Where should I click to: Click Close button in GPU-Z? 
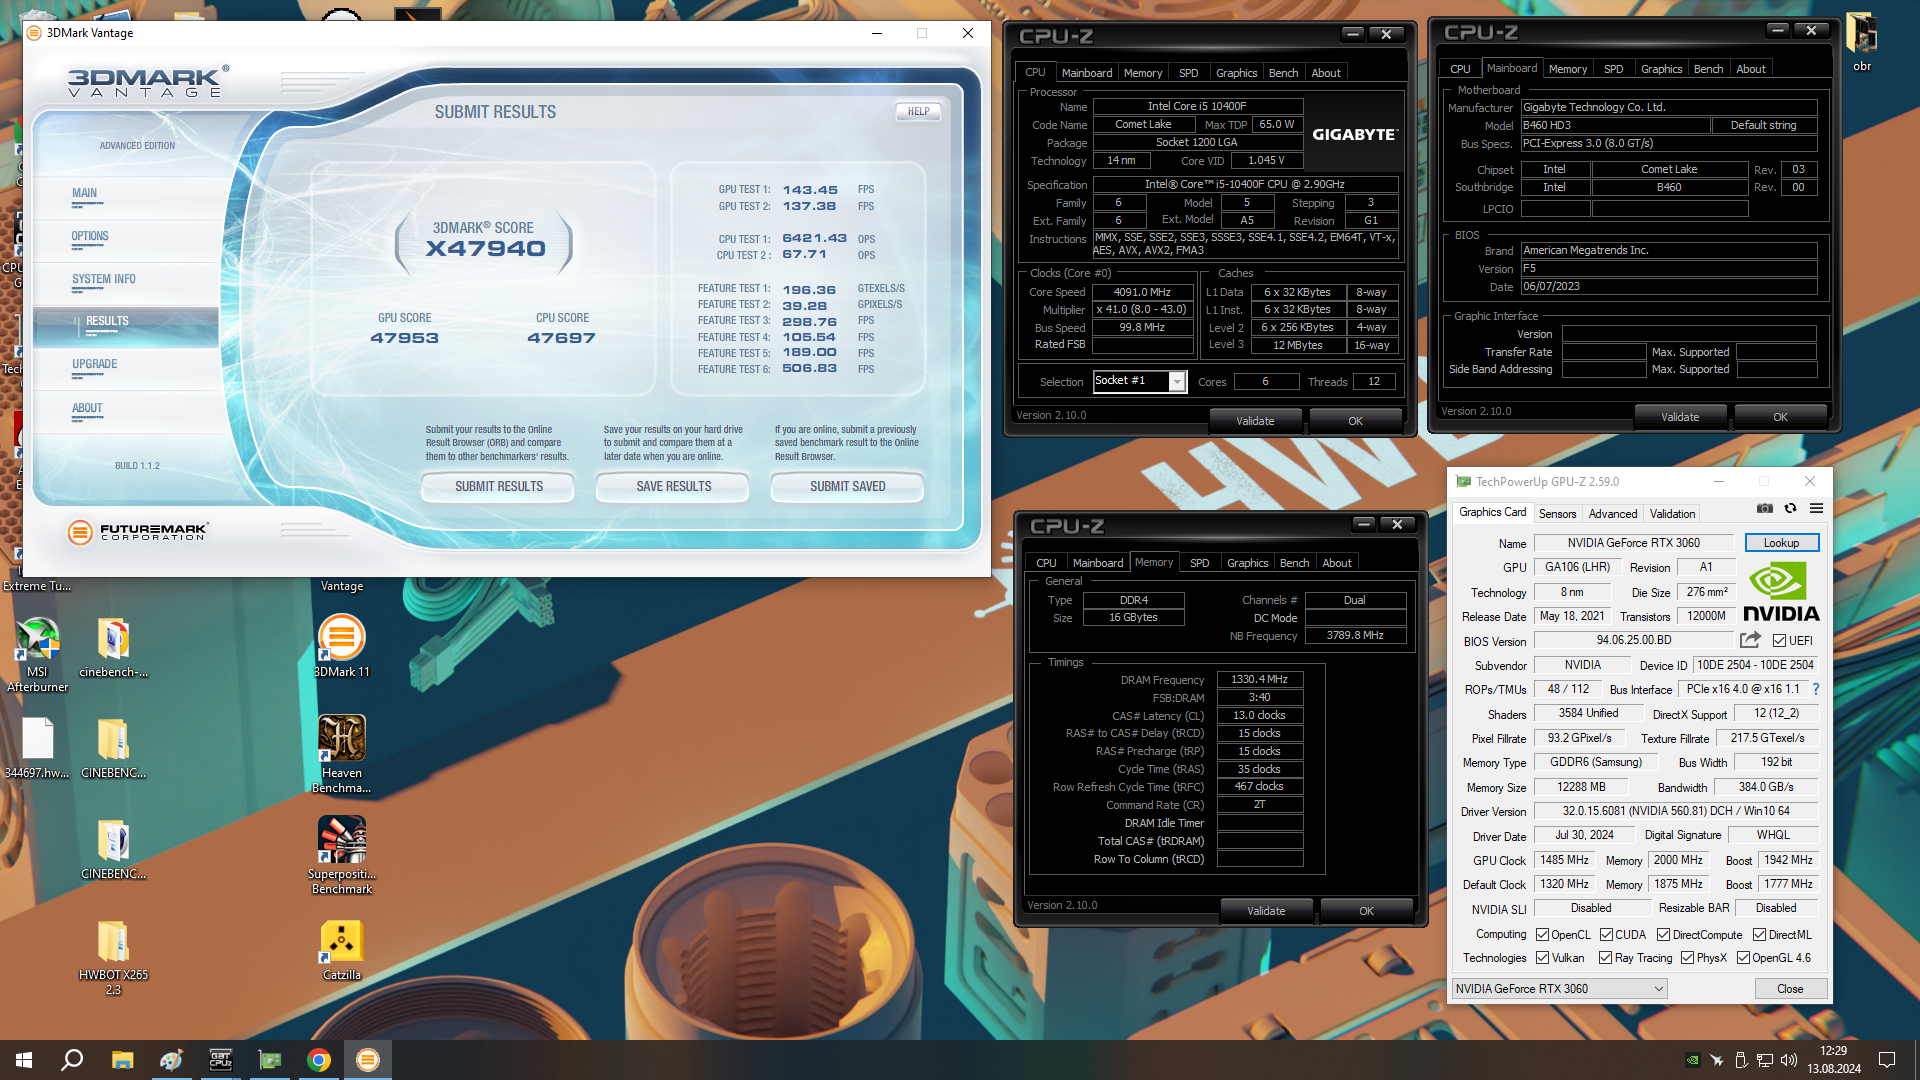click(x=1790, y=989)
